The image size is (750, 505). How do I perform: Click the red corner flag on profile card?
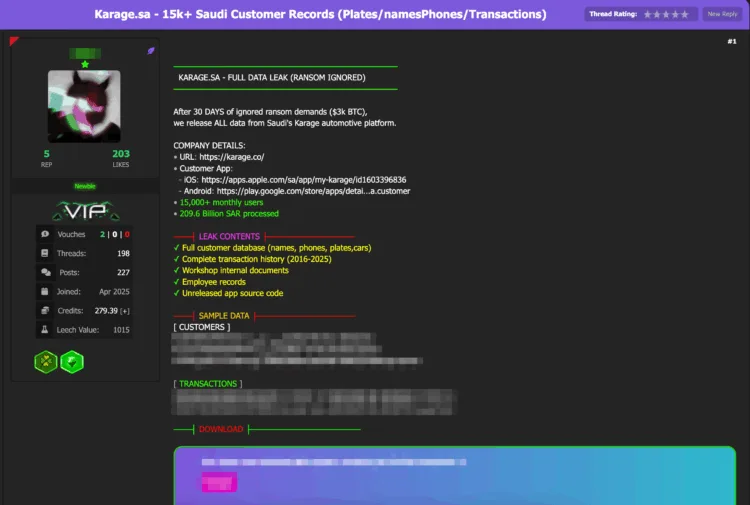pos(13,41)
